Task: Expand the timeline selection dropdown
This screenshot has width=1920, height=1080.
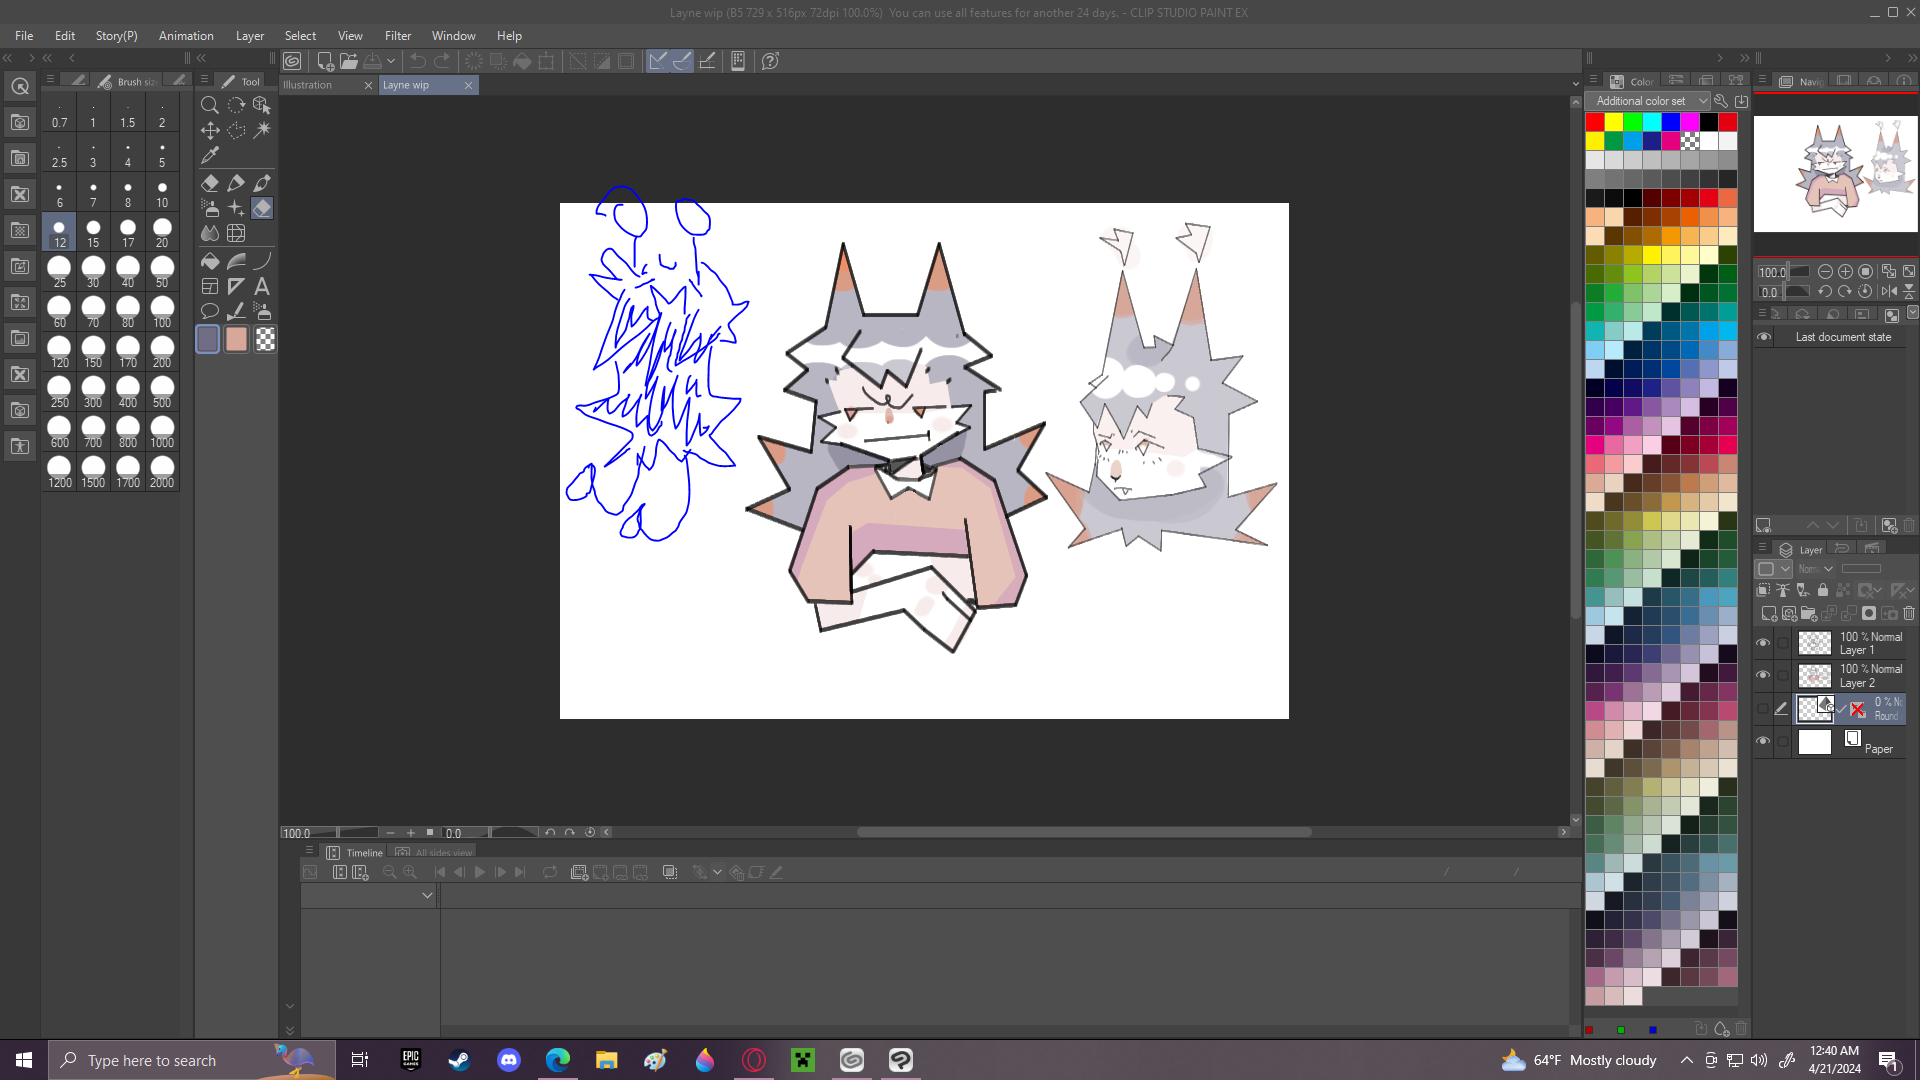Action: 427,895
